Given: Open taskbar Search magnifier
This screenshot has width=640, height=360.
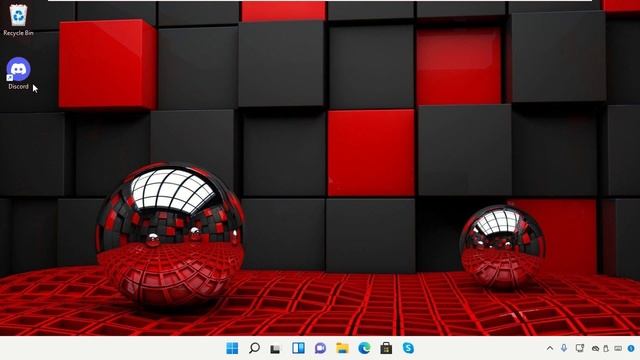Looking at the screenshot, I should point(254,348).
